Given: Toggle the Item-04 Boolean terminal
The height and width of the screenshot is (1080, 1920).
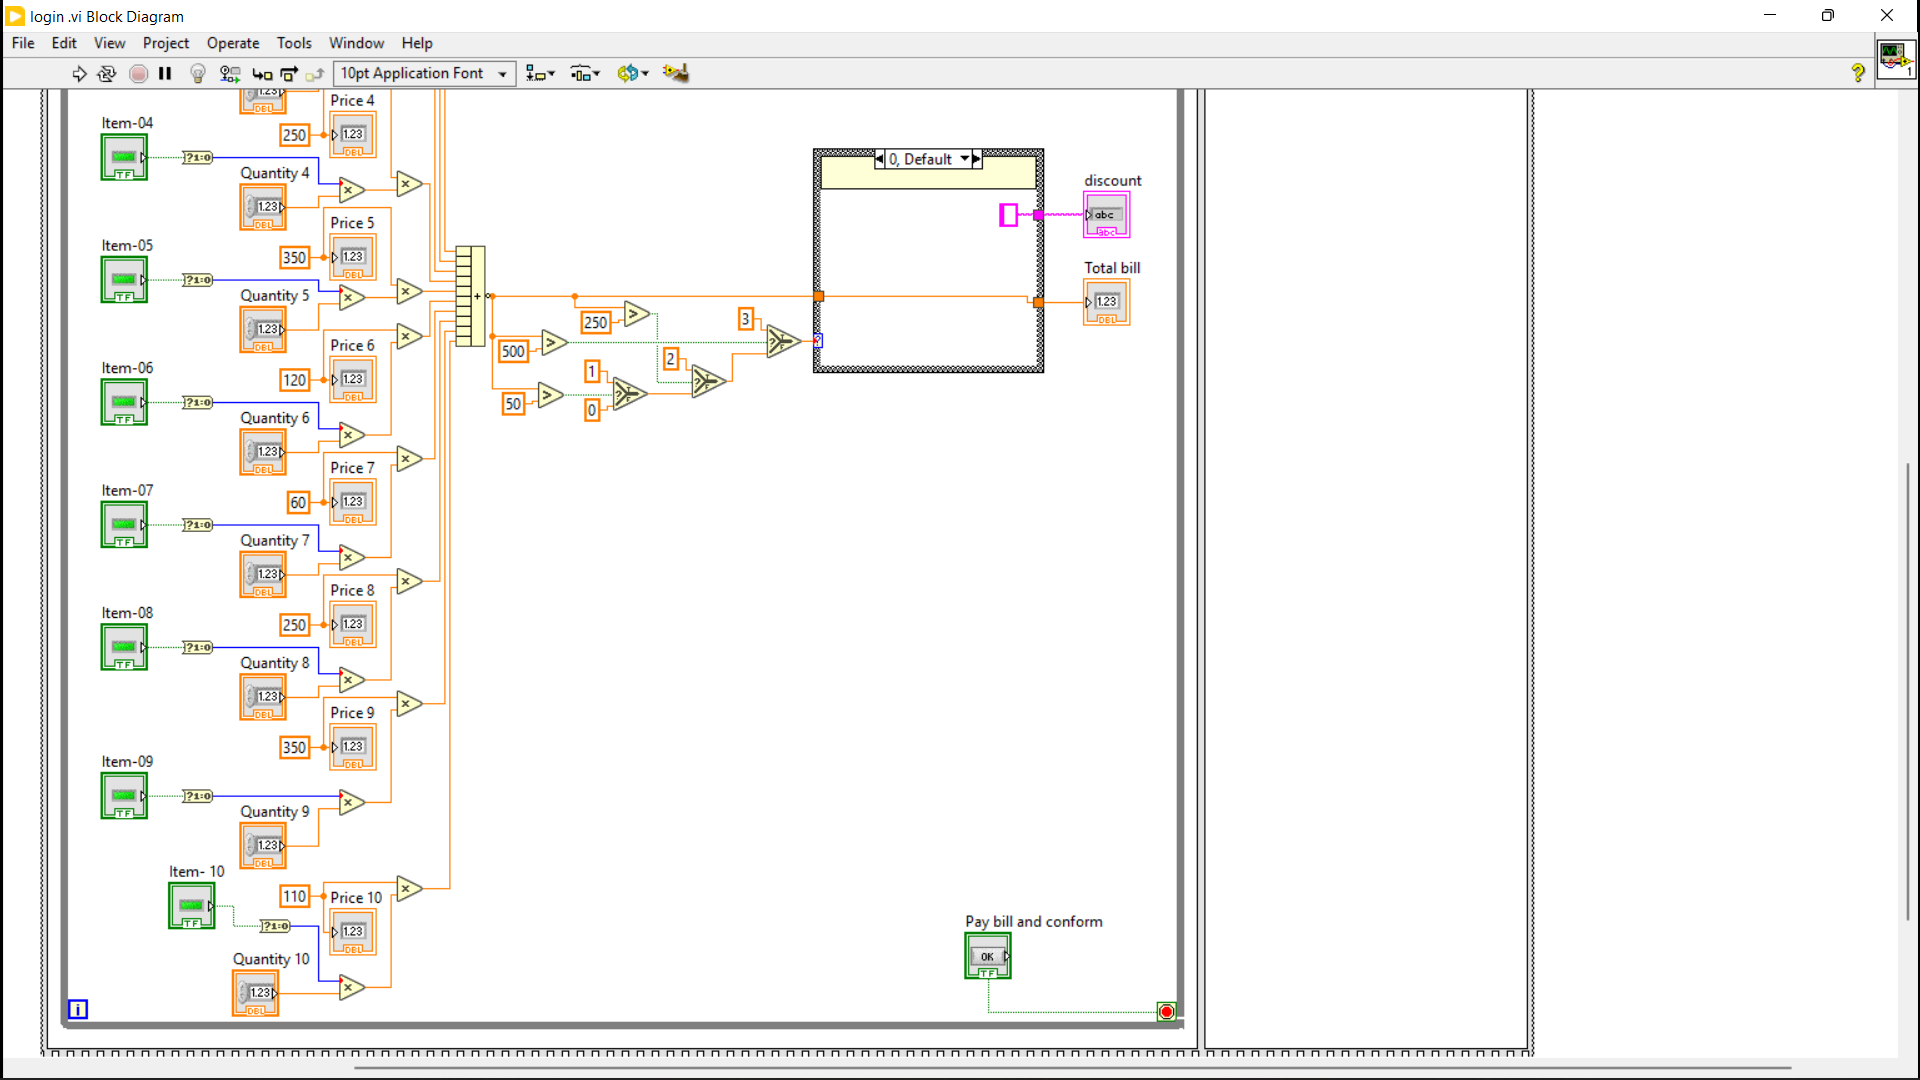Looking at the screenshot, I should [x=123, y=157].
